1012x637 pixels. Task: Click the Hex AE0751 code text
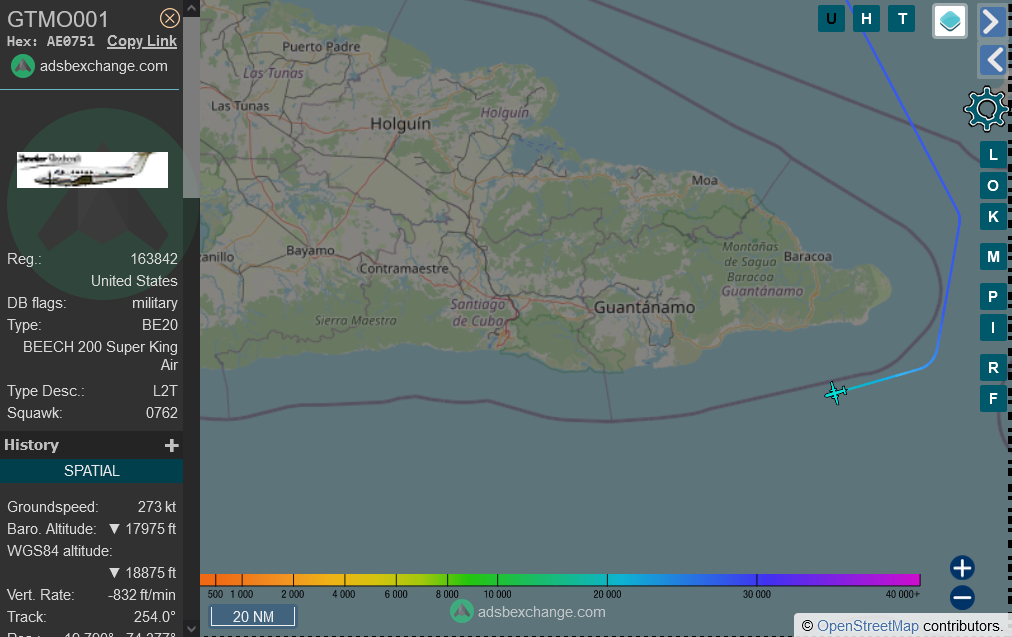point(51,41)
